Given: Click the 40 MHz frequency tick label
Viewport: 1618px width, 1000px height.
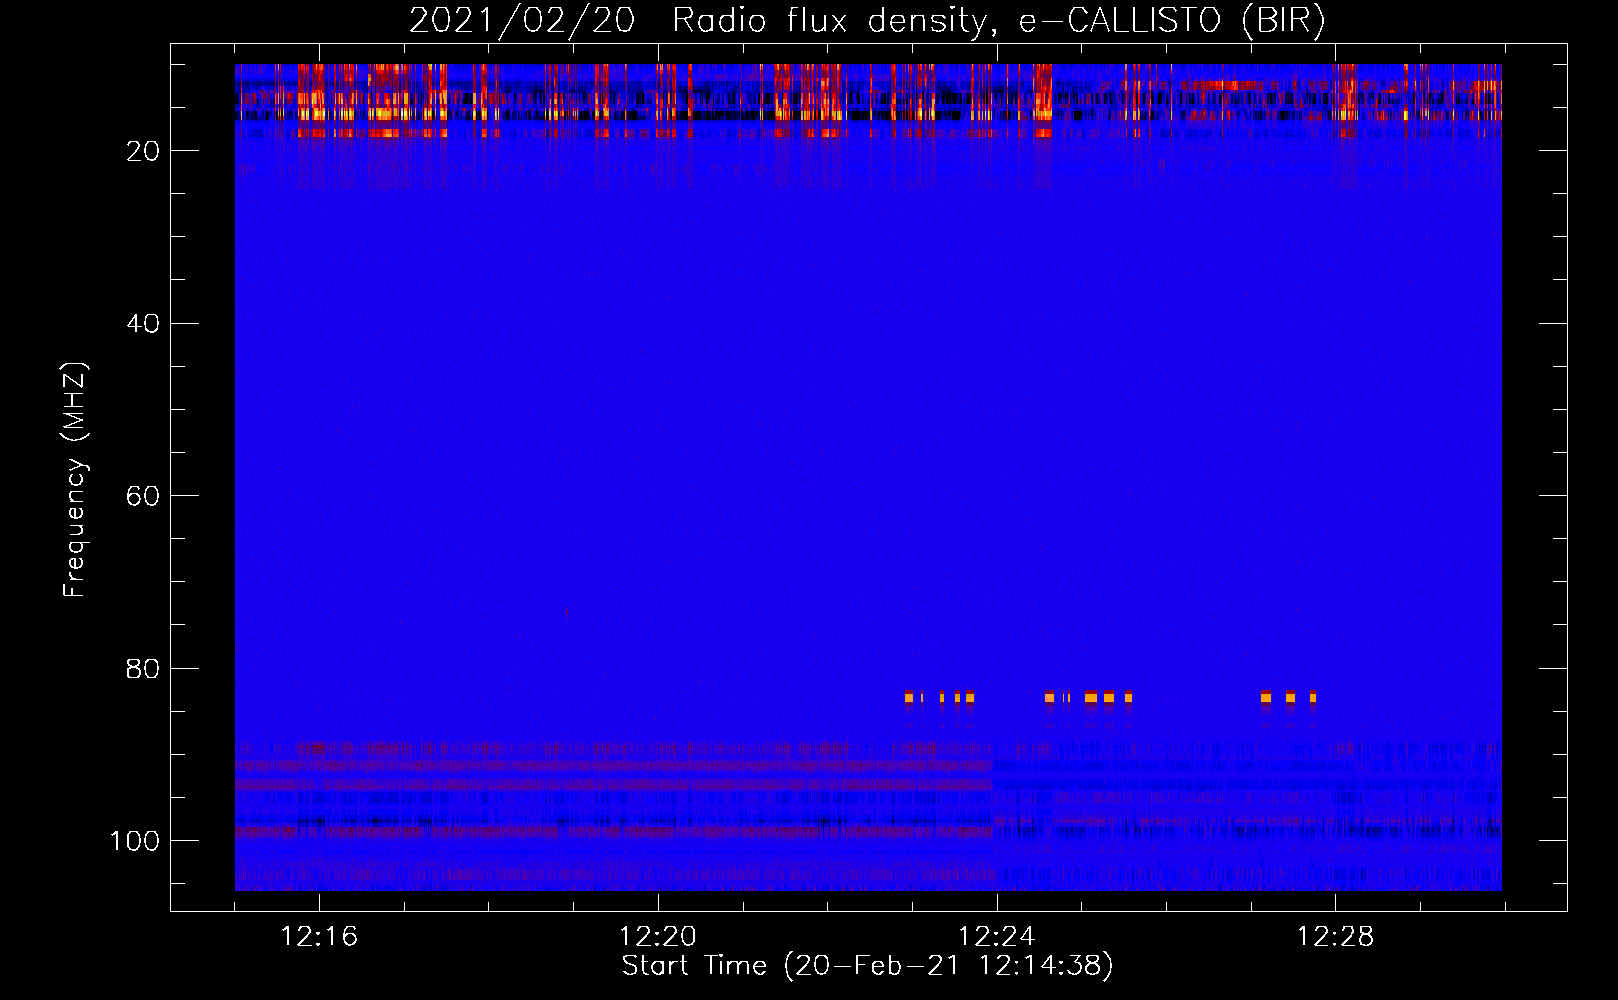Looking at the screenshot, I should point(143,324).
